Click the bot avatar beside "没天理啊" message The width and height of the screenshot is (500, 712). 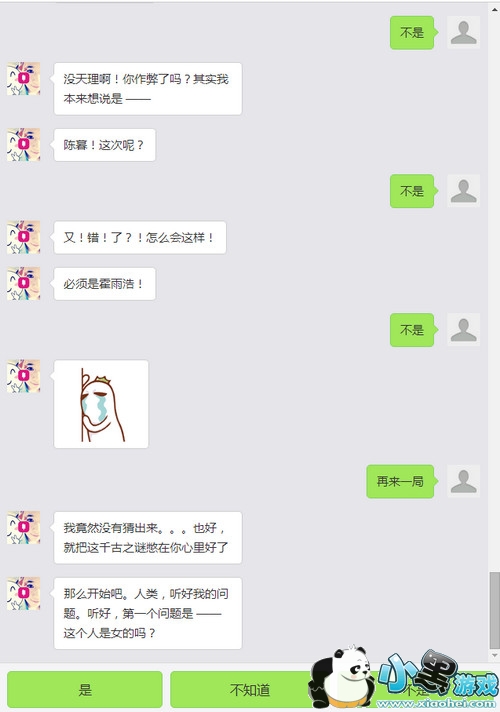pos(24,79)
